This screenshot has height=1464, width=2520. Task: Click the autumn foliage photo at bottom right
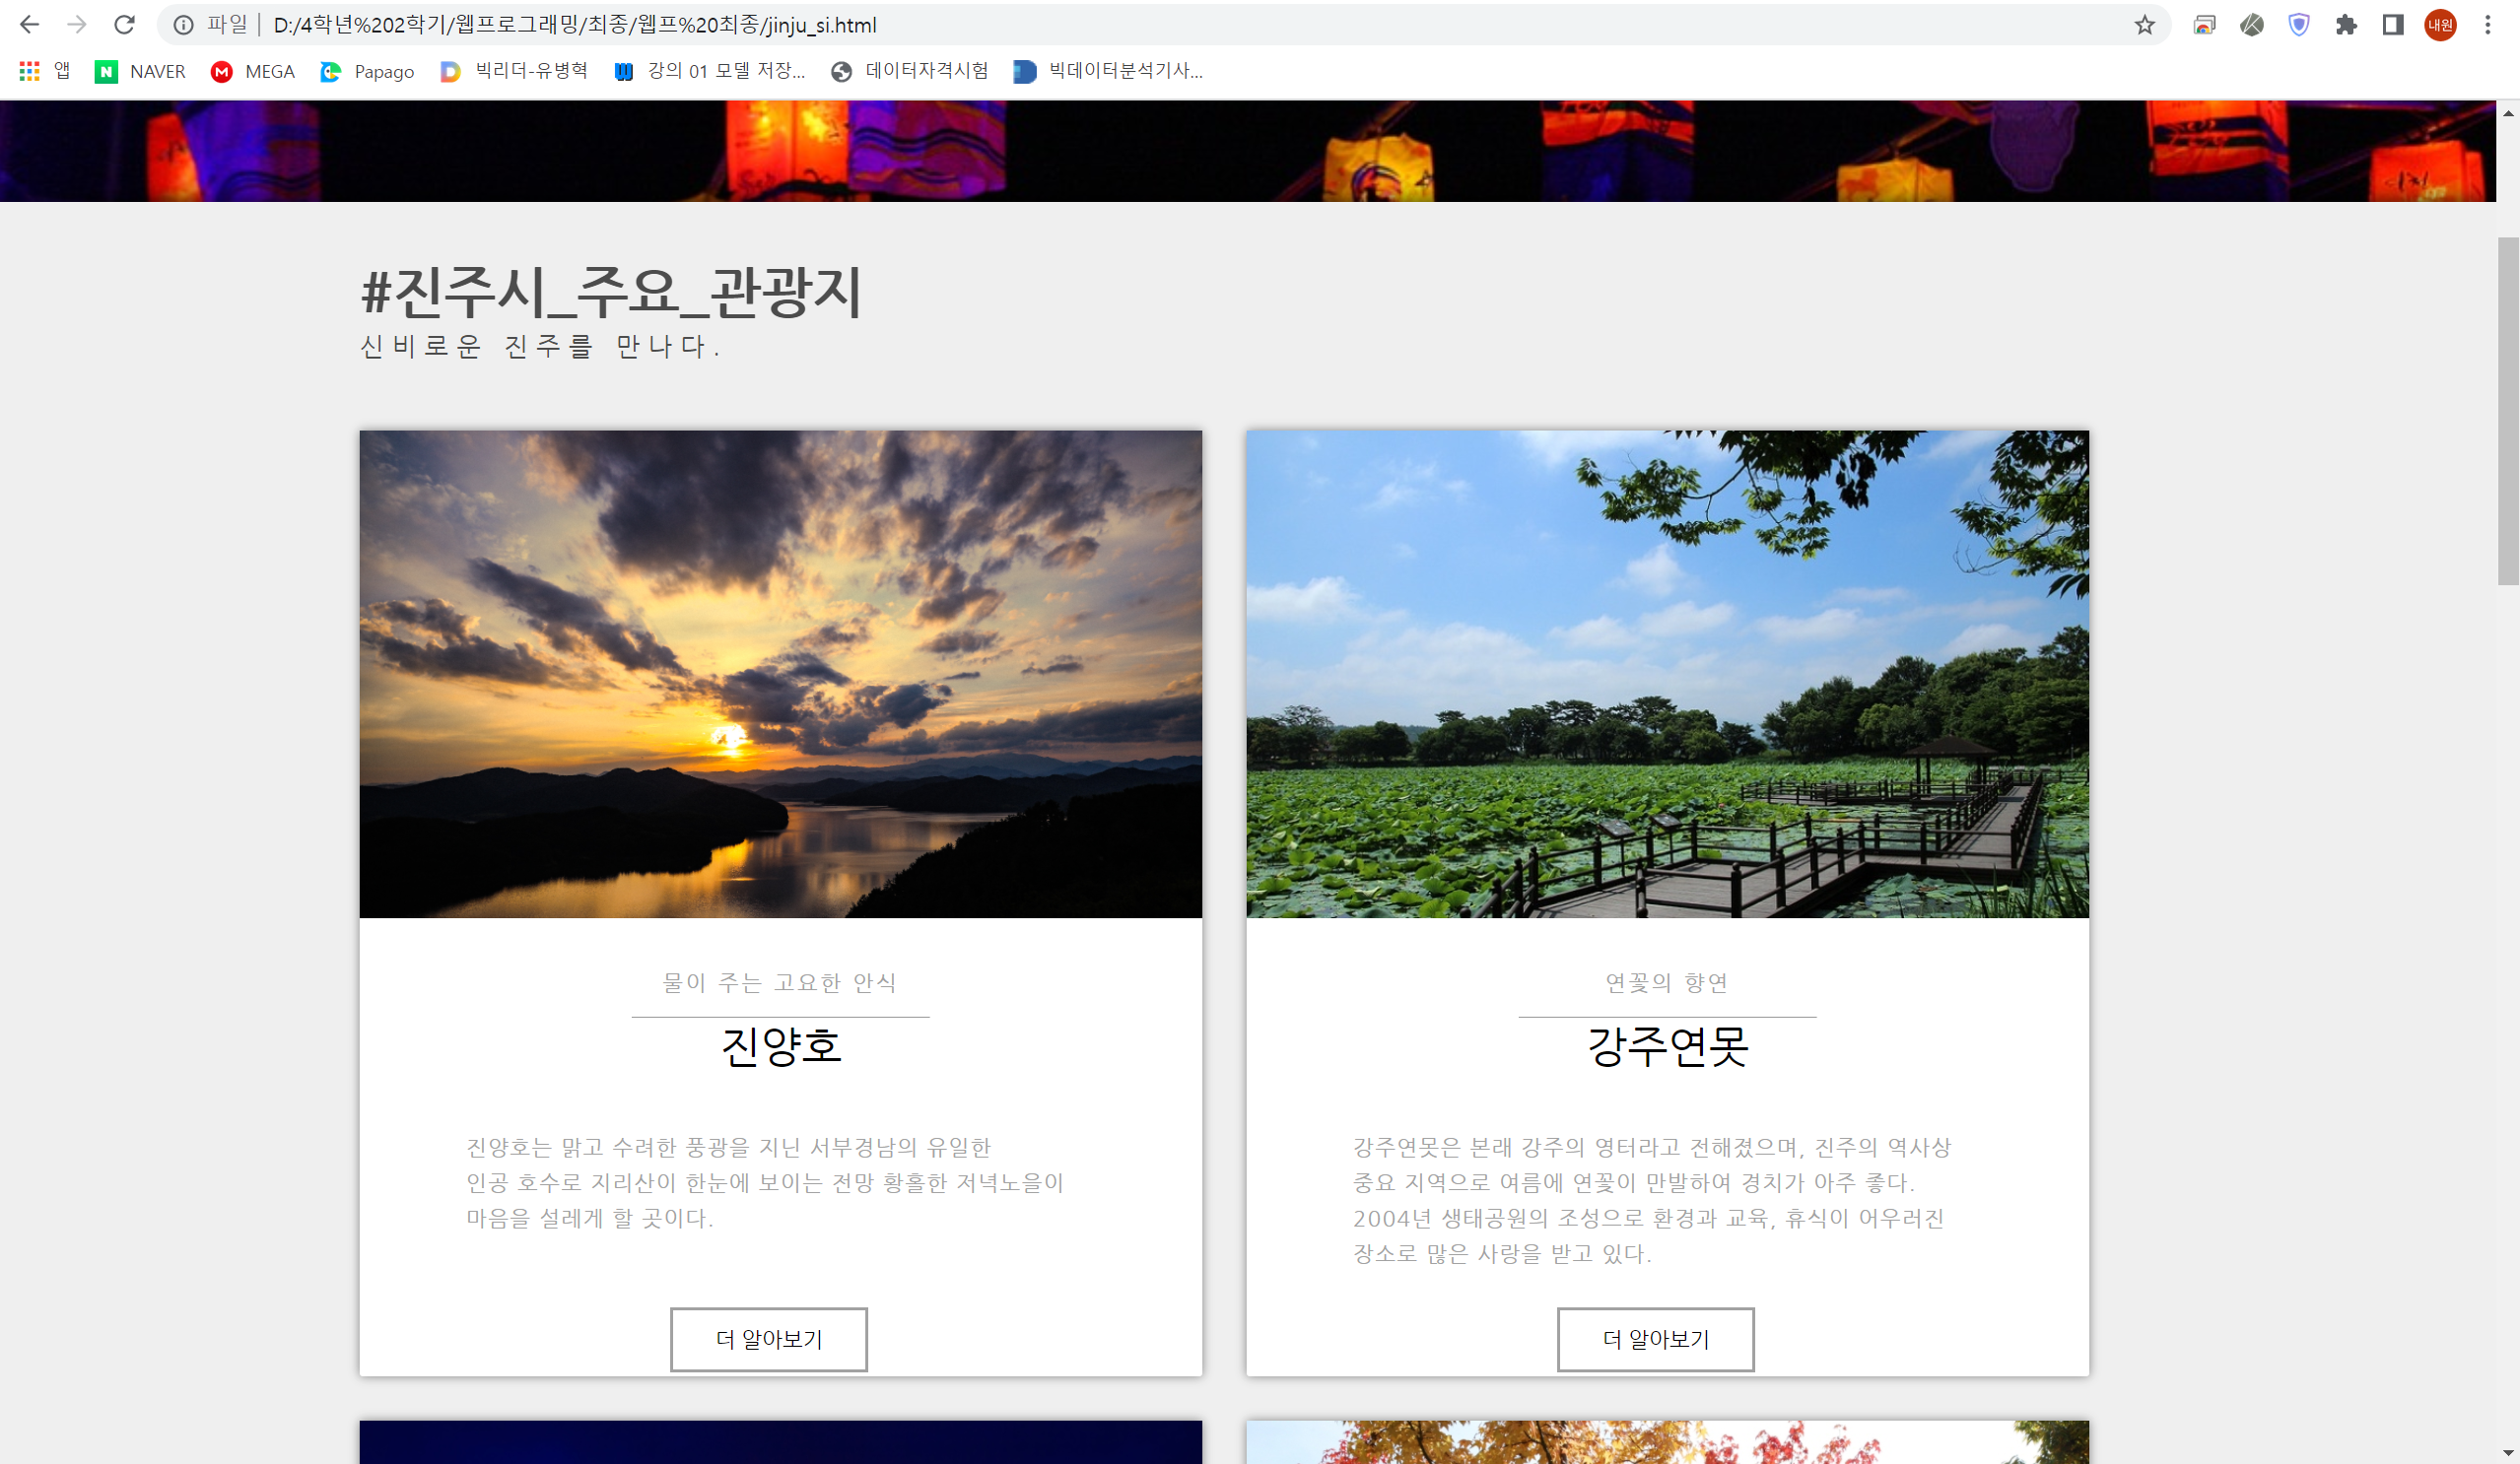tap(1667, 1442)
